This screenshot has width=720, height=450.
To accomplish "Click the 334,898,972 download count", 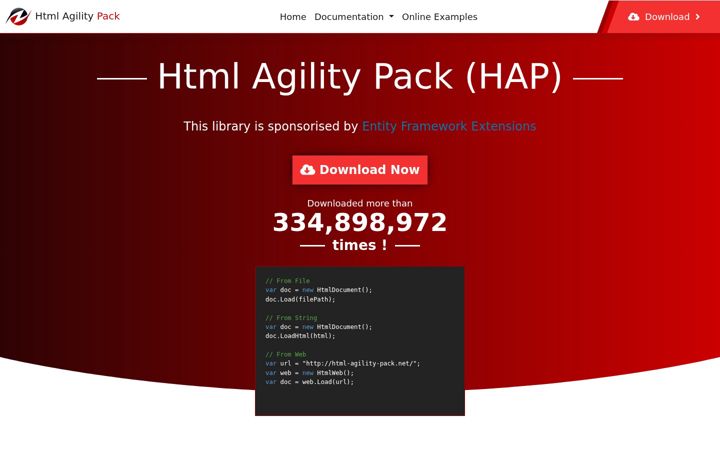I will coord(360,223).
